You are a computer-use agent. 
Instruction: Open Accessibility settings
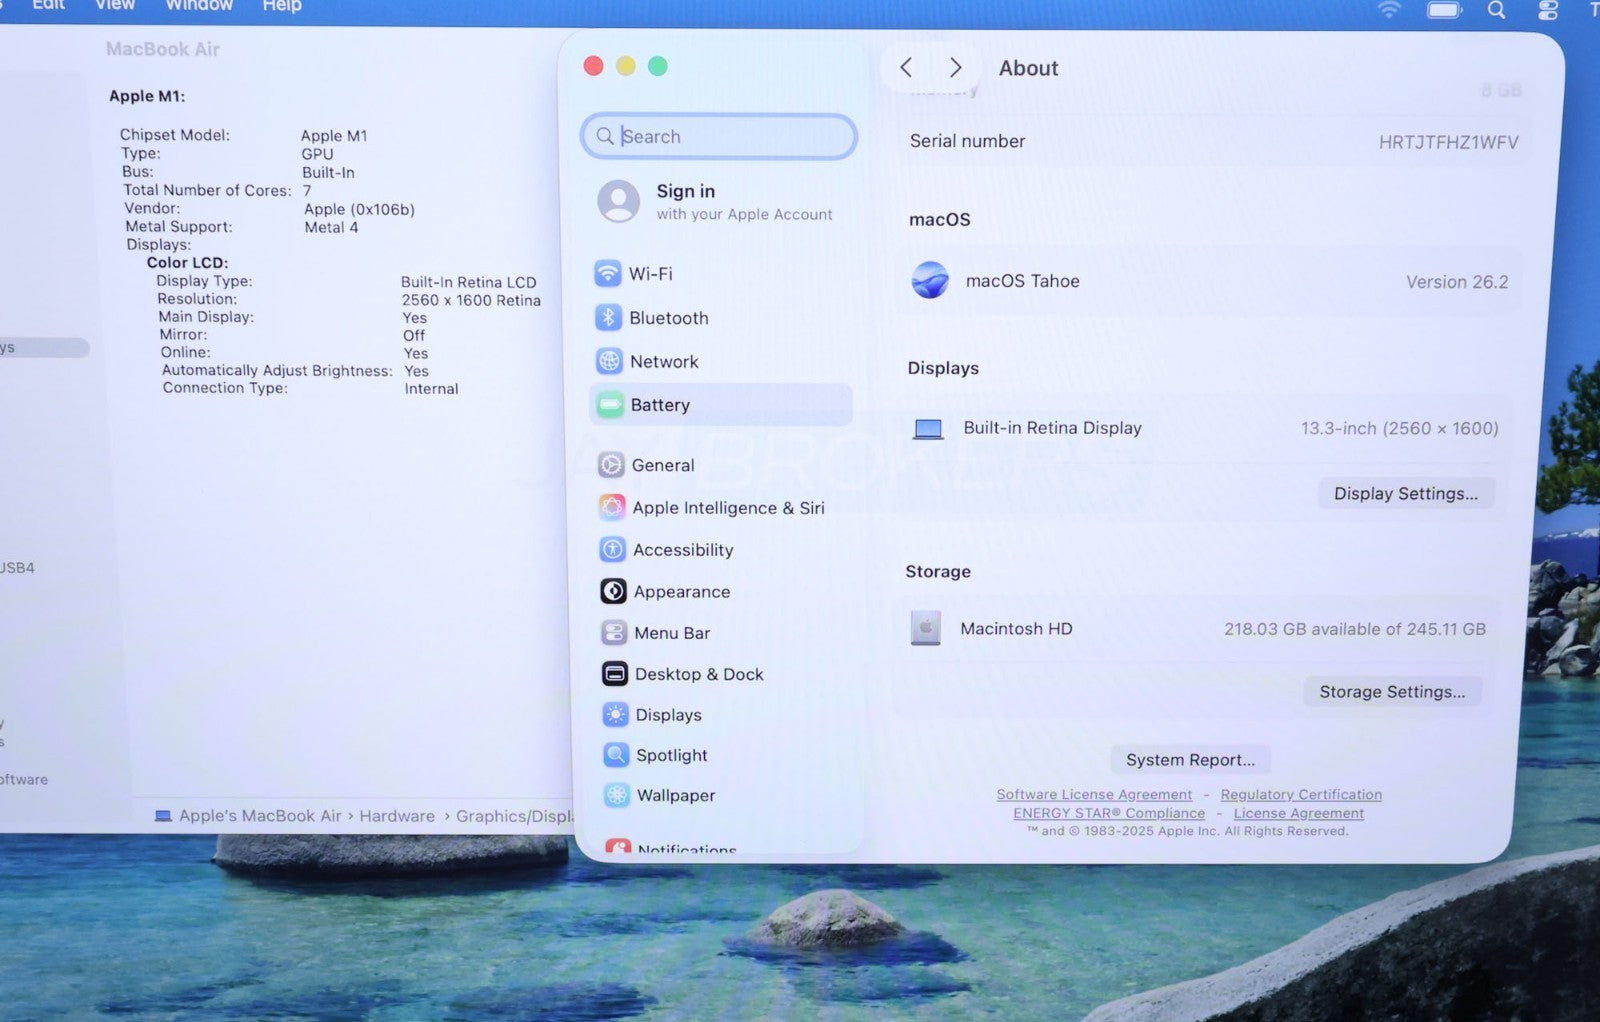(x=682, y=550)
